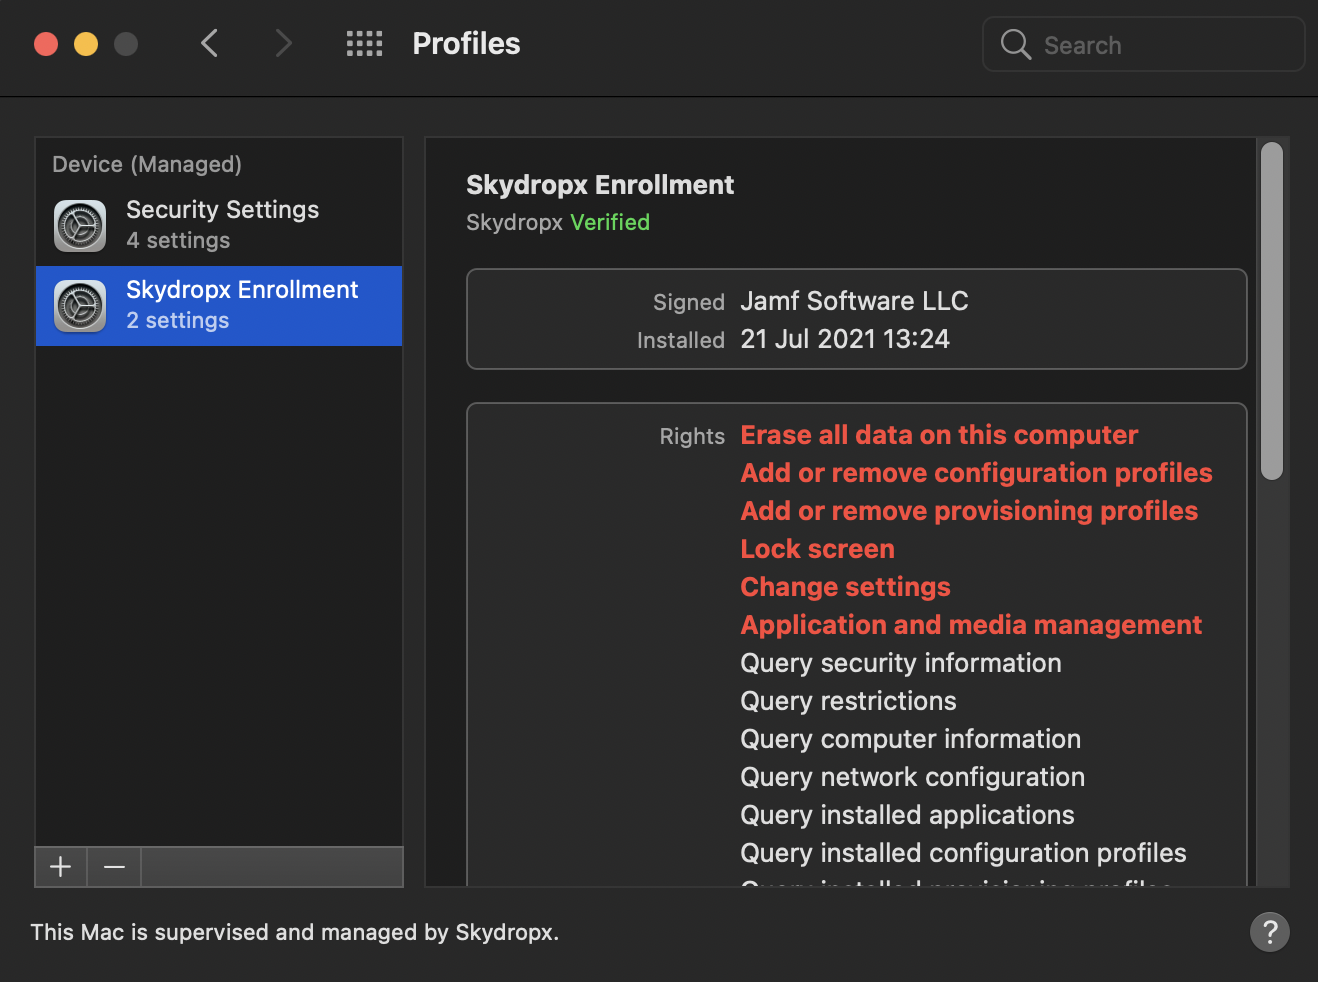Click Query restrictions entry
Screen dimensions: 1318x982
[x=848, y=701]
